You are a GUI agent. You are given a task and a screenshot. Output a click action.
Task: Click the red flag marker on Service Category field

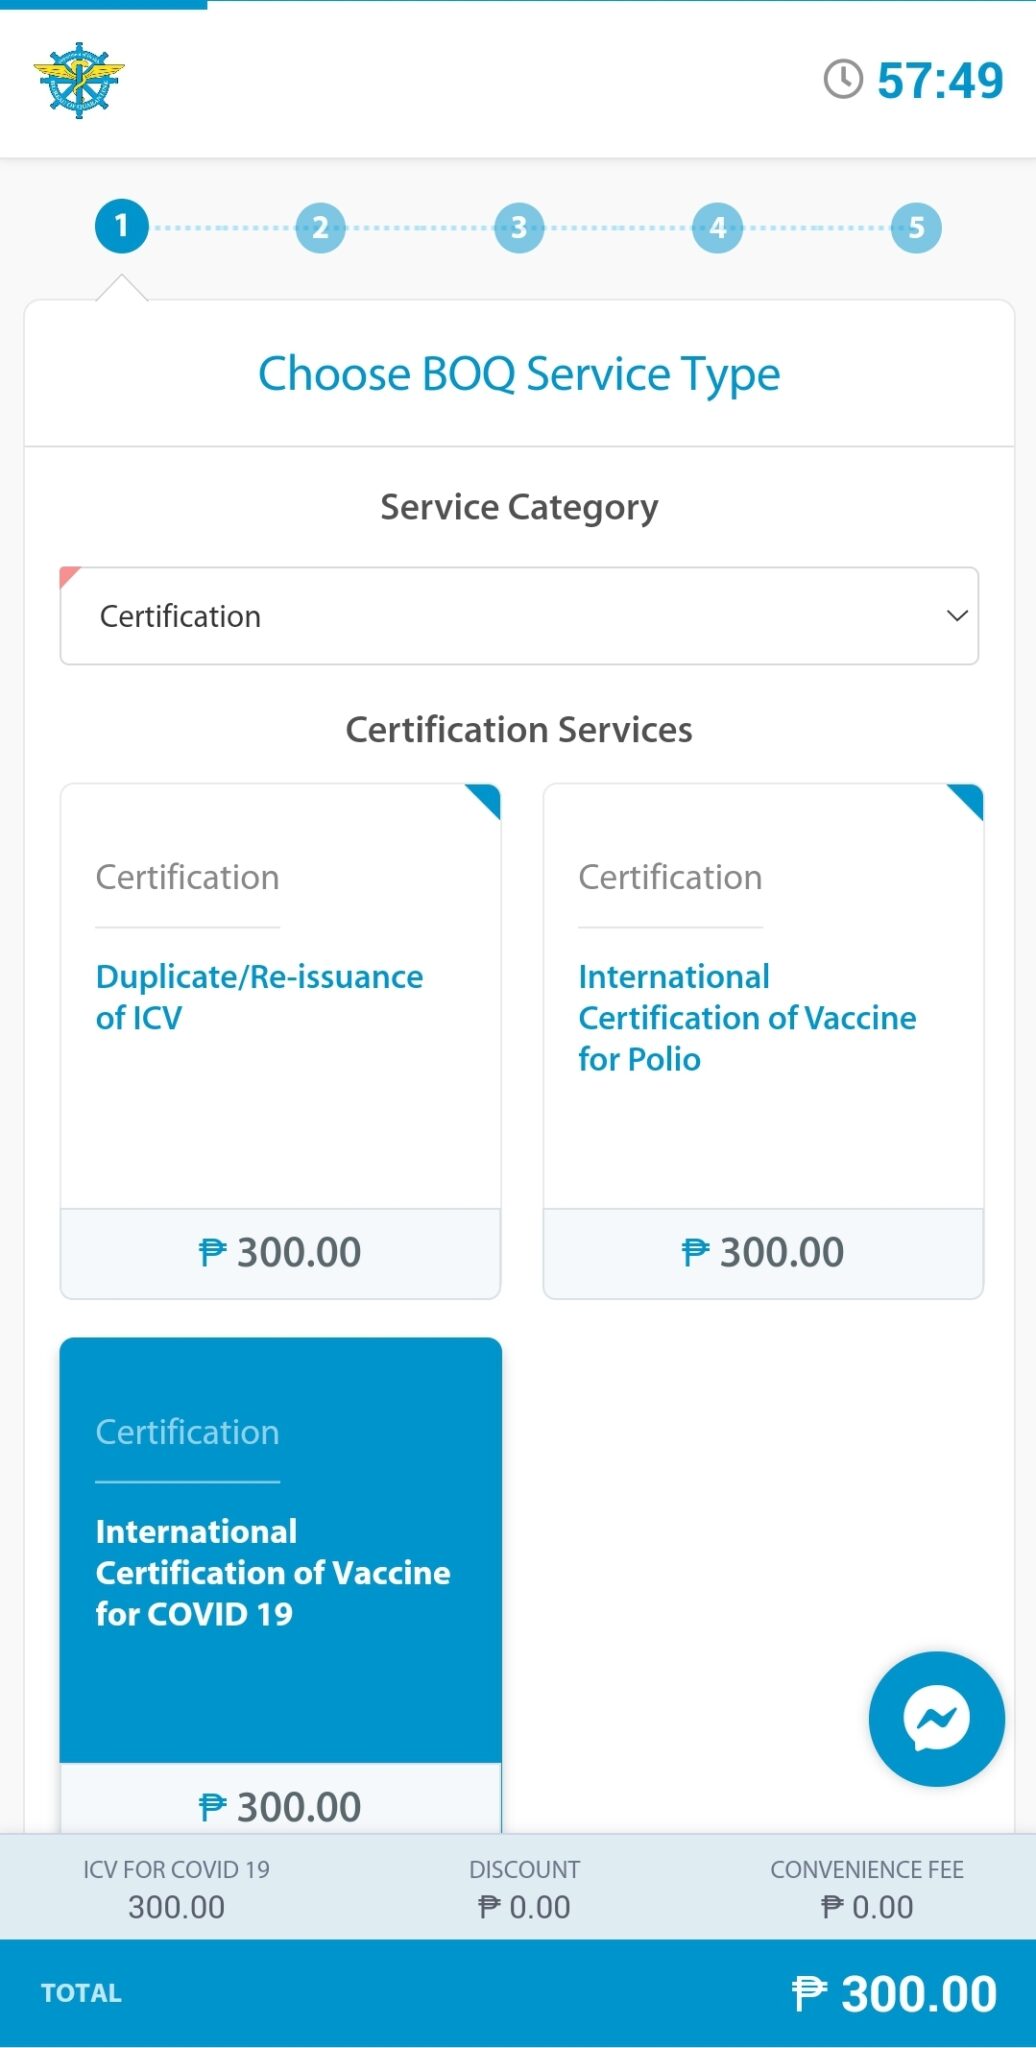[71, 577]
